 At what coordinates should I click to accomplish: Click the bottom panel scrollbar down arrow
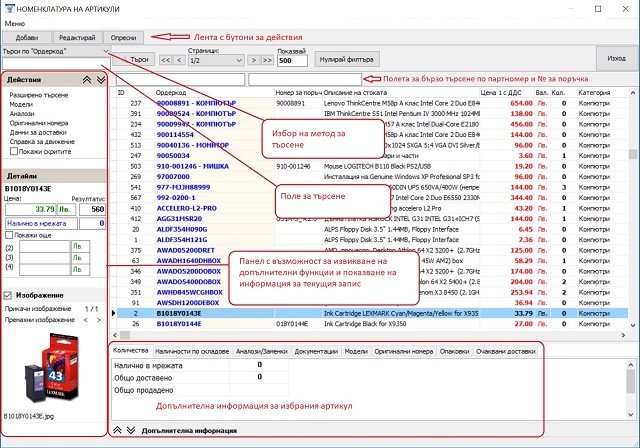click(631, 415)
